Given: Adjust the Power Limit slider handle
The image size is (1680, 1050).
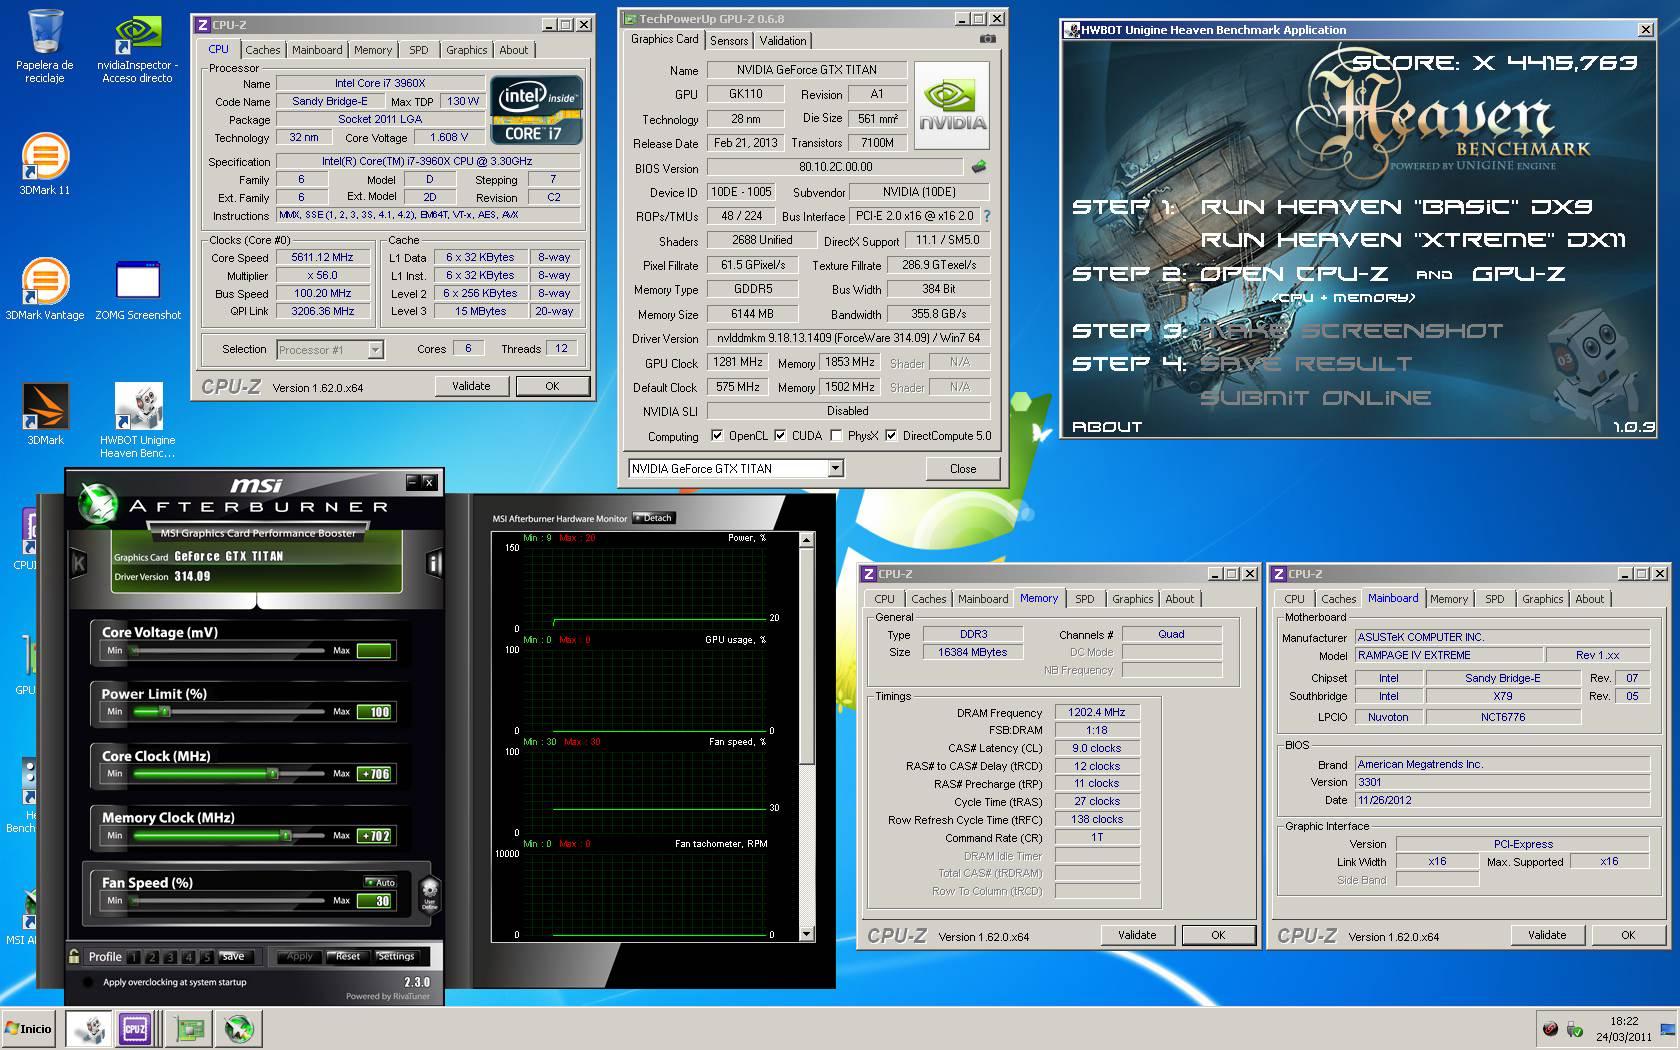Looking at the screenshot, I should (165, 712).
